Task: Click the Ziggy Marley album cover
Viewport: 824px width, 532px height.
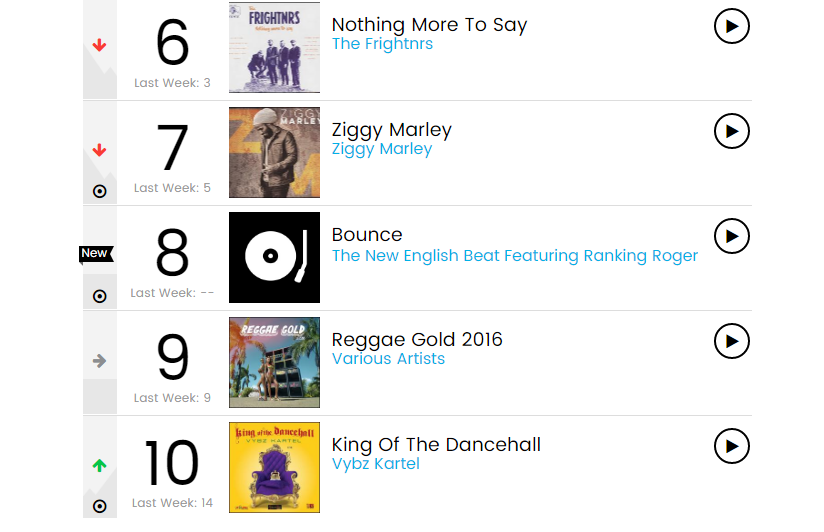Action: (x=274, y=152)
